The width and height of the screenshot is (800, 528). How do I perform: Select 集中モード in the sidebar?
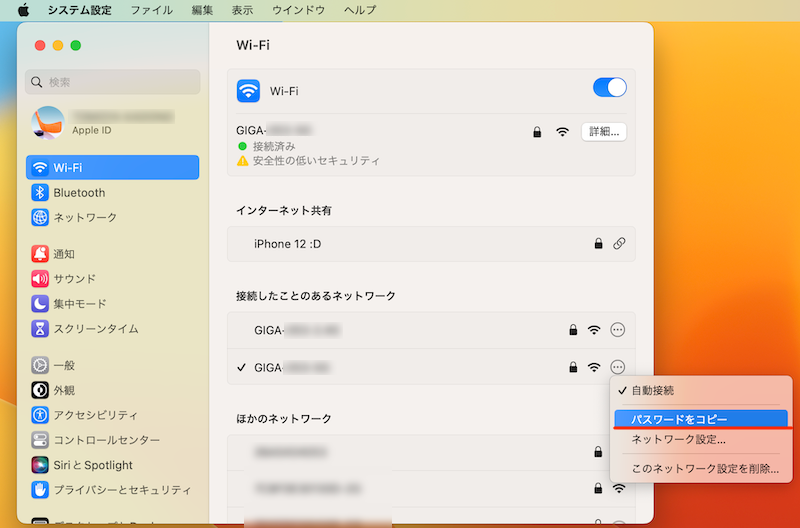(80, 304)
